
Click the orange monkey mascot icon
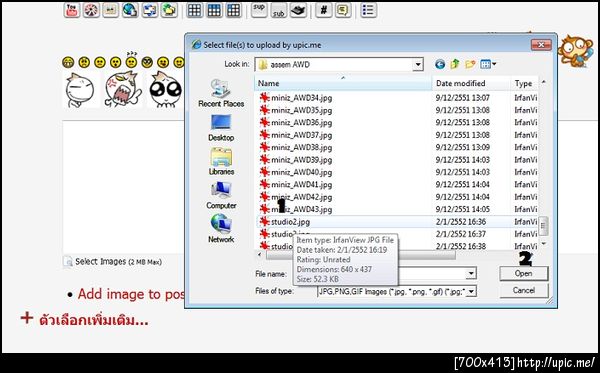tap(575, 51)
